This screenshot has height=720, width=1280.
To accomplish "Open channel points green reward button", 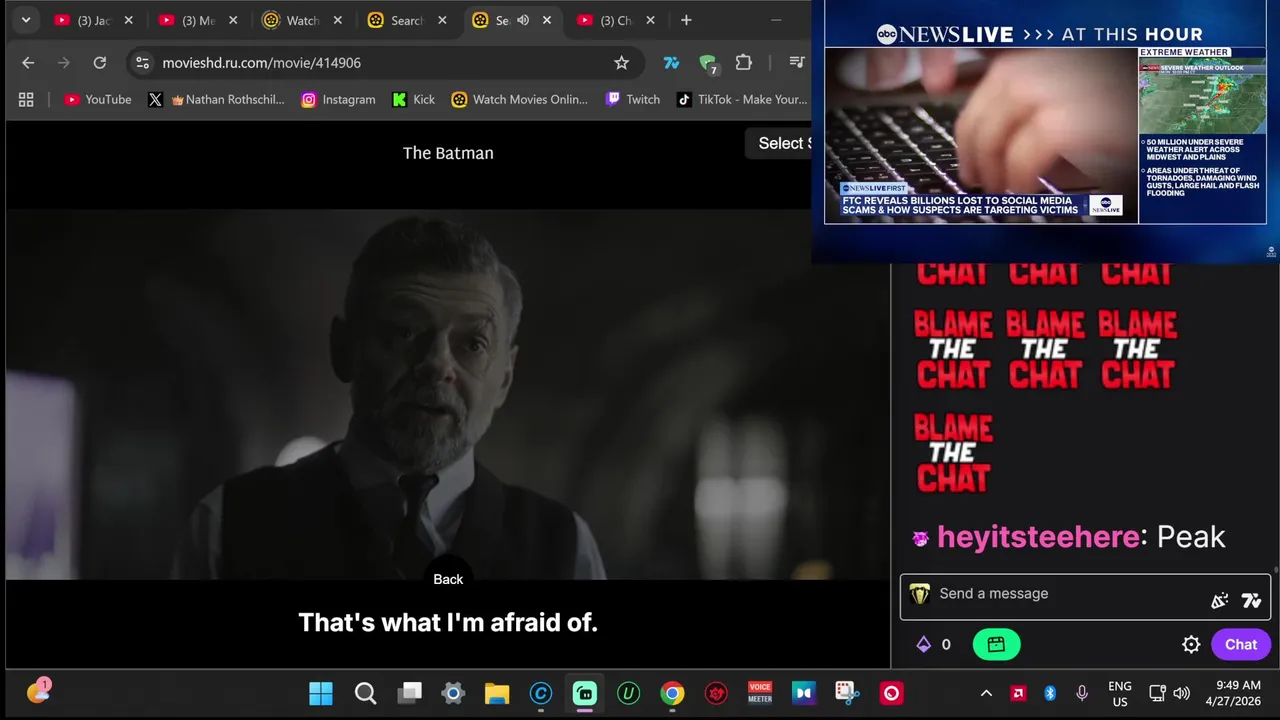I will pyautogui.click(x=996, y=645).
